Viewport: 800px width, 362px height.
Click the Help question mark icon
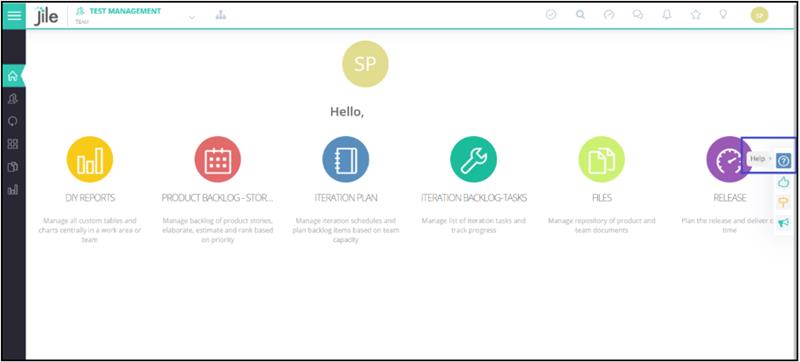[x=784, y=161]
